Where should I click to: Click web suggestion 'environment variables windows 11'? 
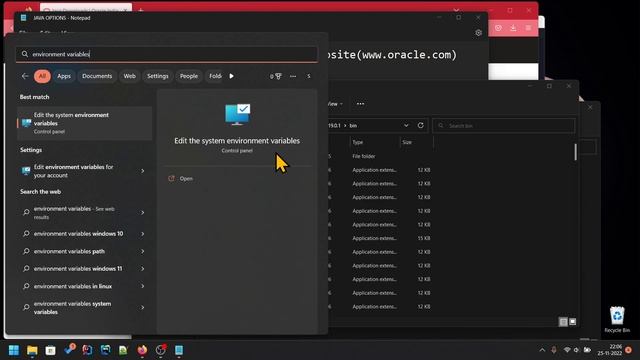(78, 269)
